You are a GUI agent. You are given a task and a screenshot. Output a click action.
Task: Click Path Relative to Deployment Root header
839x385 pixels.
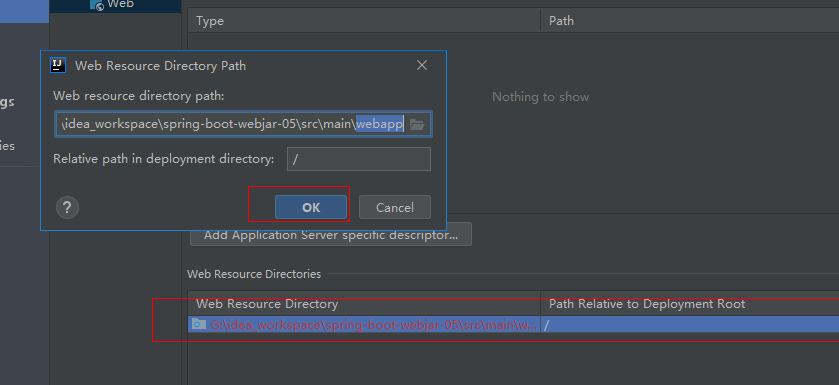pyautogui.click(x=690, y=304)
